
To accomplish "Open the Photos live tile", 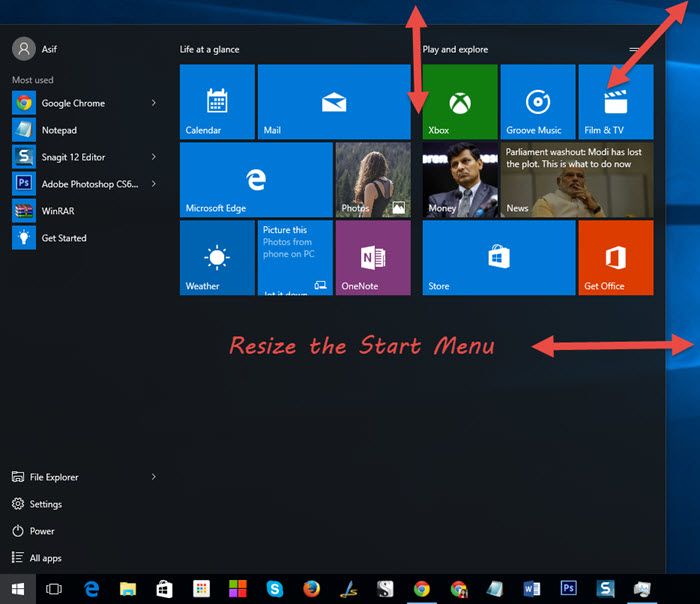I will (373, 179).
